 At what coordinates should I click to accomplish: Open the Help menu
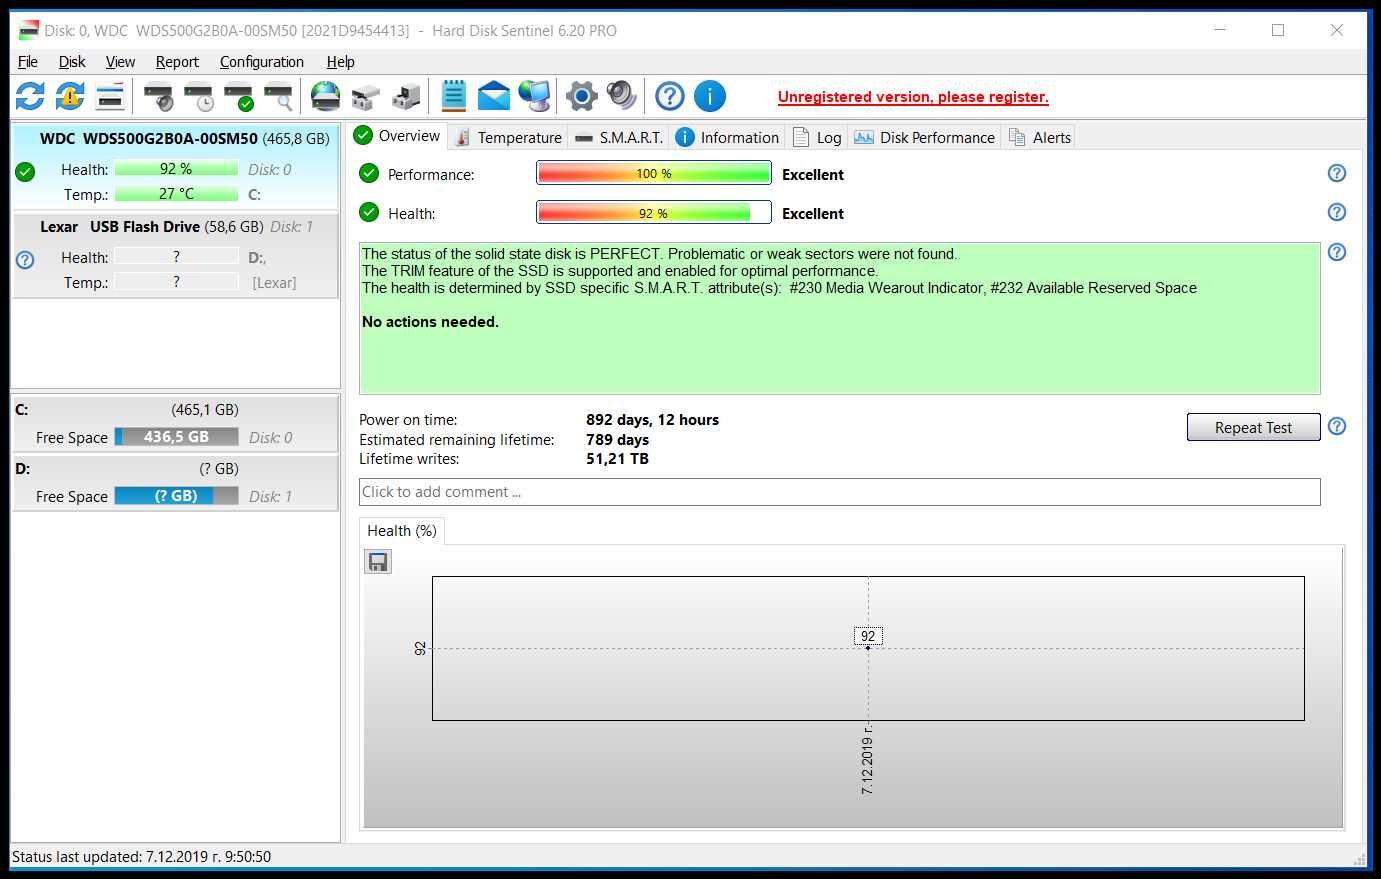click(x=341, y=62)
